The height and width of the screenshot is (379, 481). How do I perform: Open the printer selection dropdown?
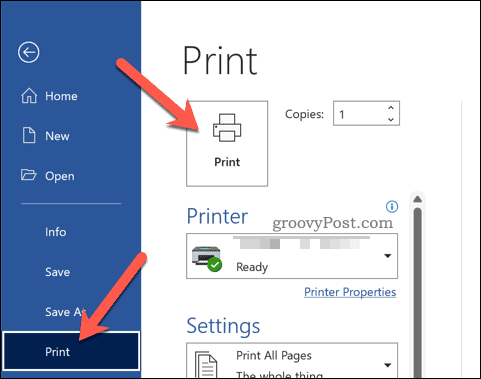point(292,256)
